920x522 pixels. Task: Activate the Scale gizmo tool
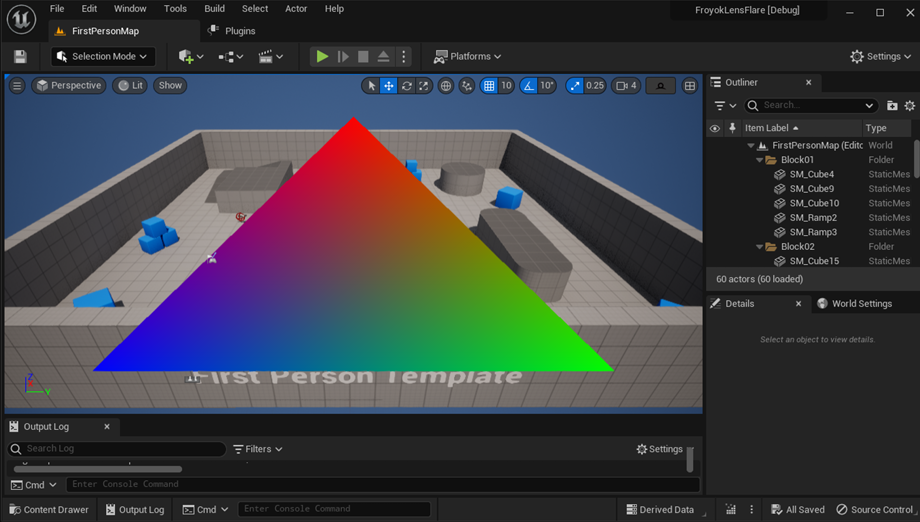point(423,86)
